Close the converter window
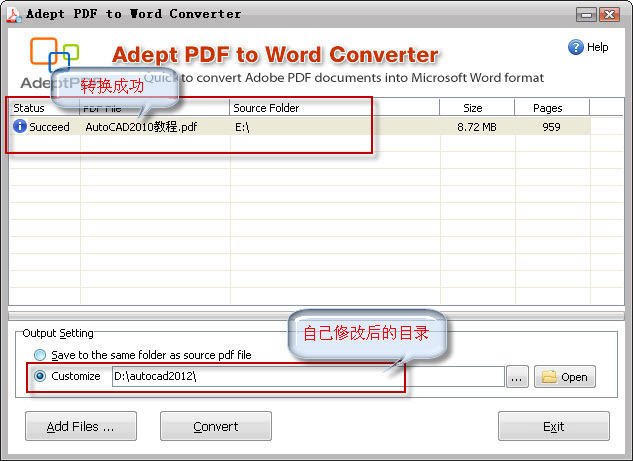The image size is (633, 461). 609,15
